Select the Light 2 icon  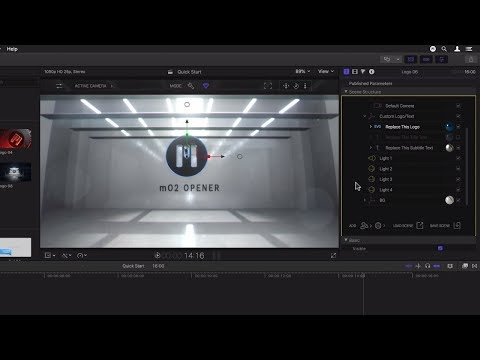click(x=371, y=169)
